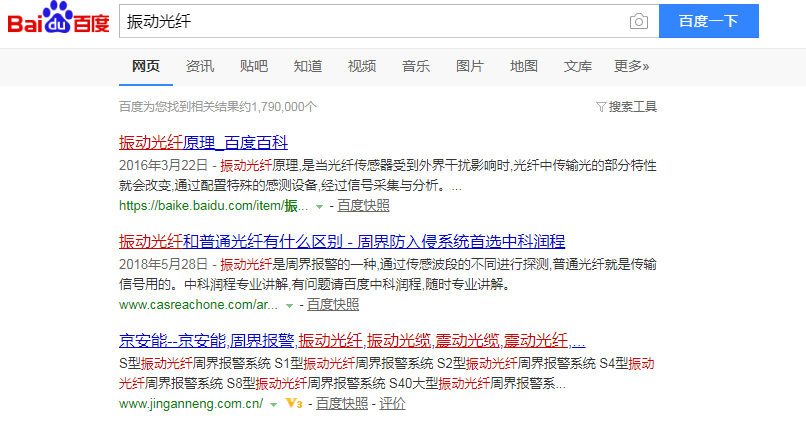Switch to the 贴吧 tab
Screen dimensions: 806x422
tap(253, 66)
